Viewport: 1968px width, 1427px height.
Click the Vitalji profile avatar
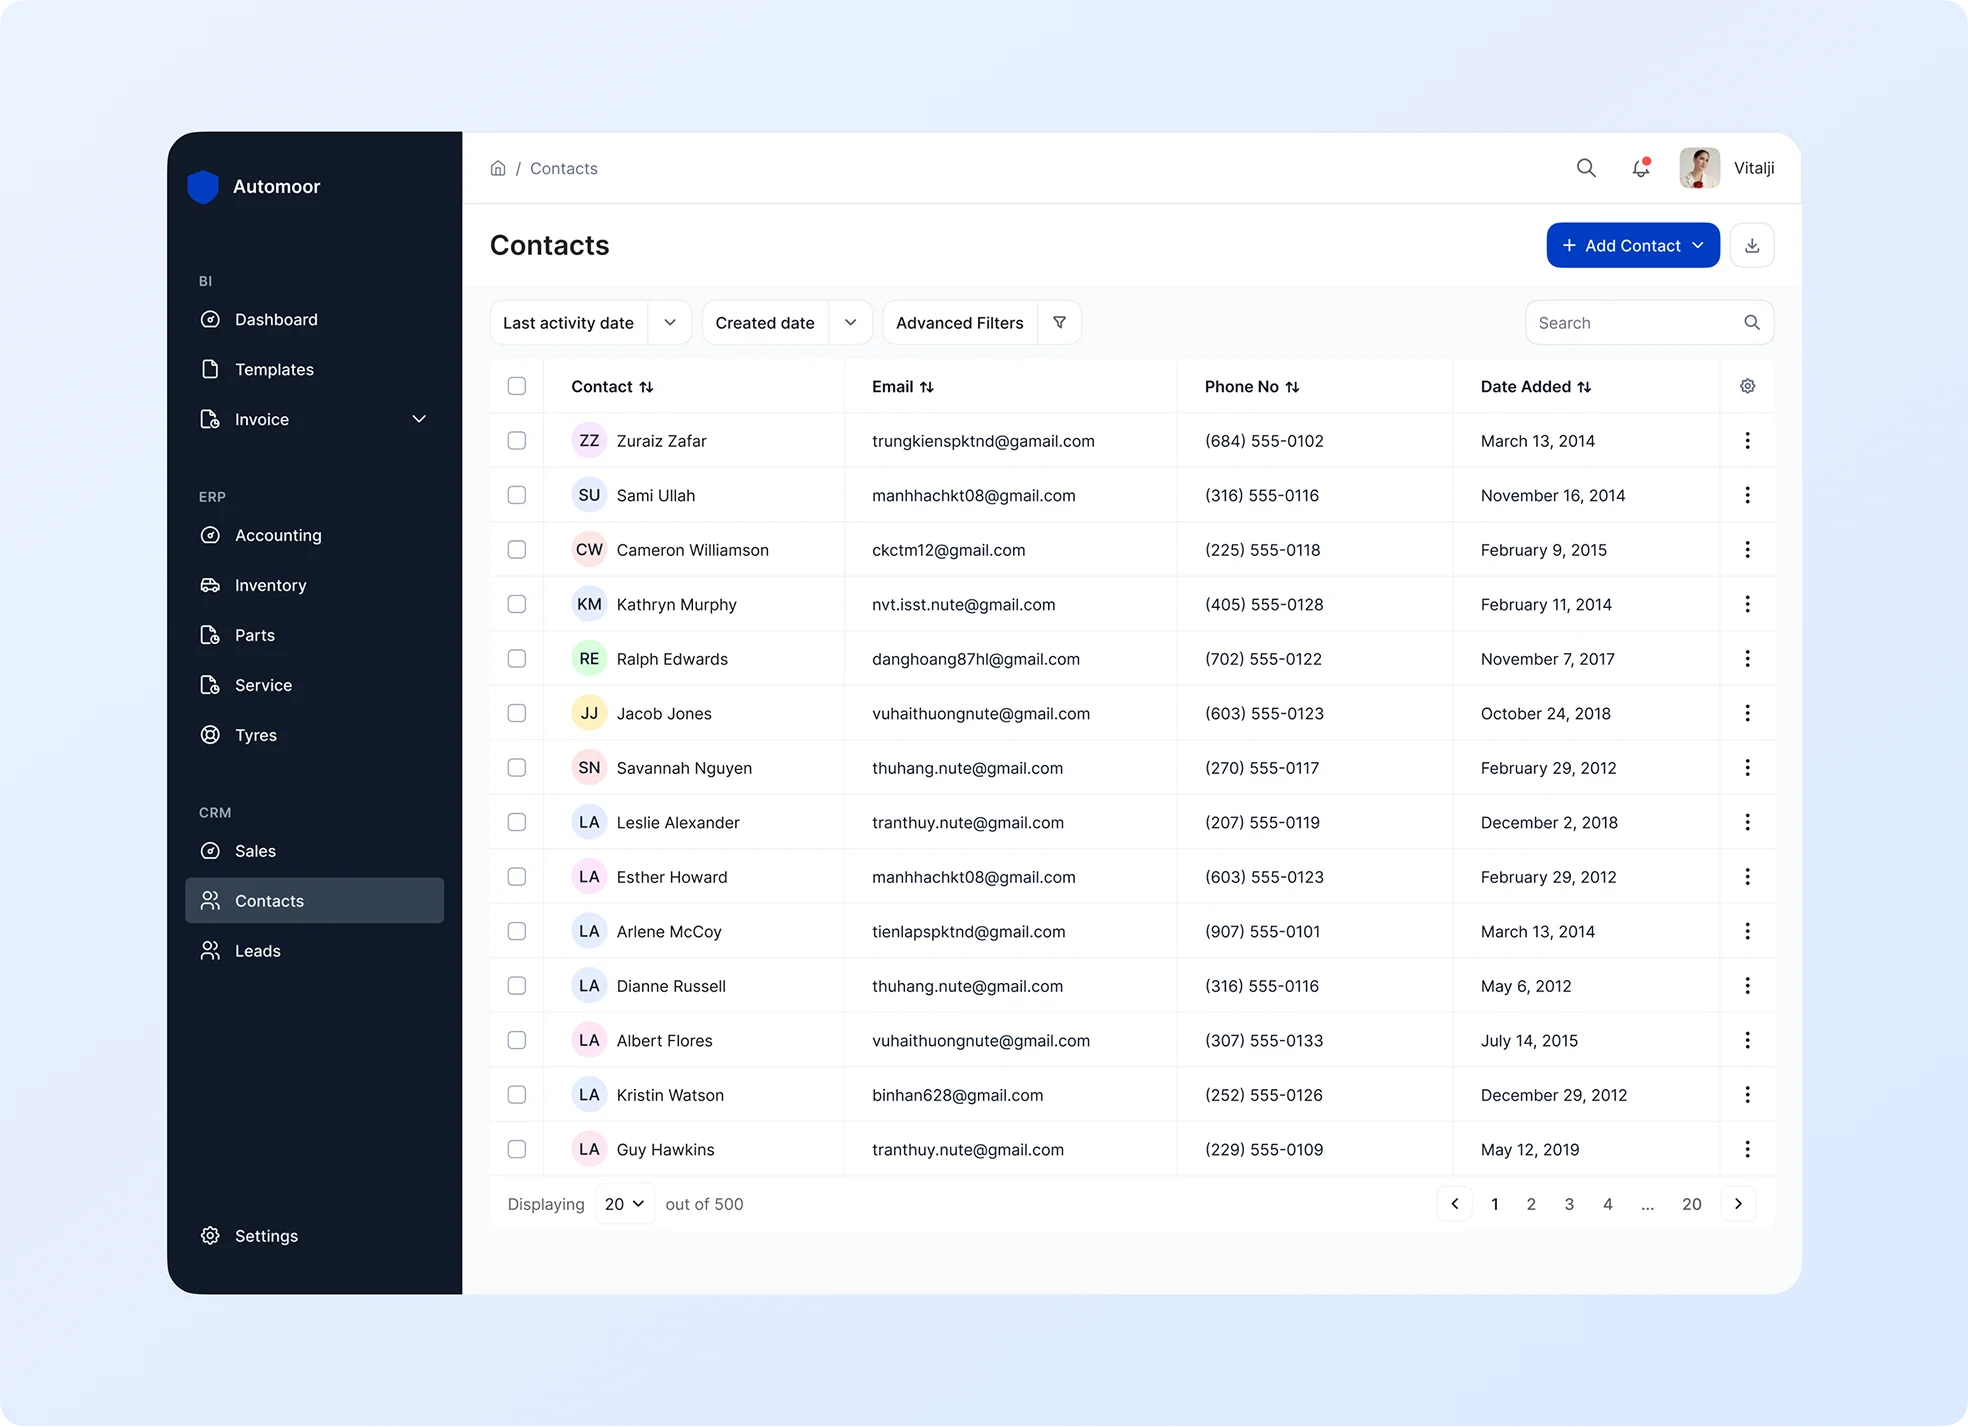1699,168
